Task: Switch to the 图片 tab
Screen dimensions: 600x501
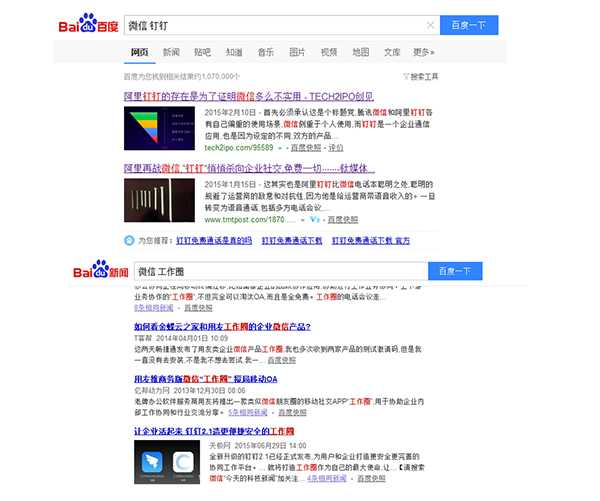Action: click(x=297, y=52)
